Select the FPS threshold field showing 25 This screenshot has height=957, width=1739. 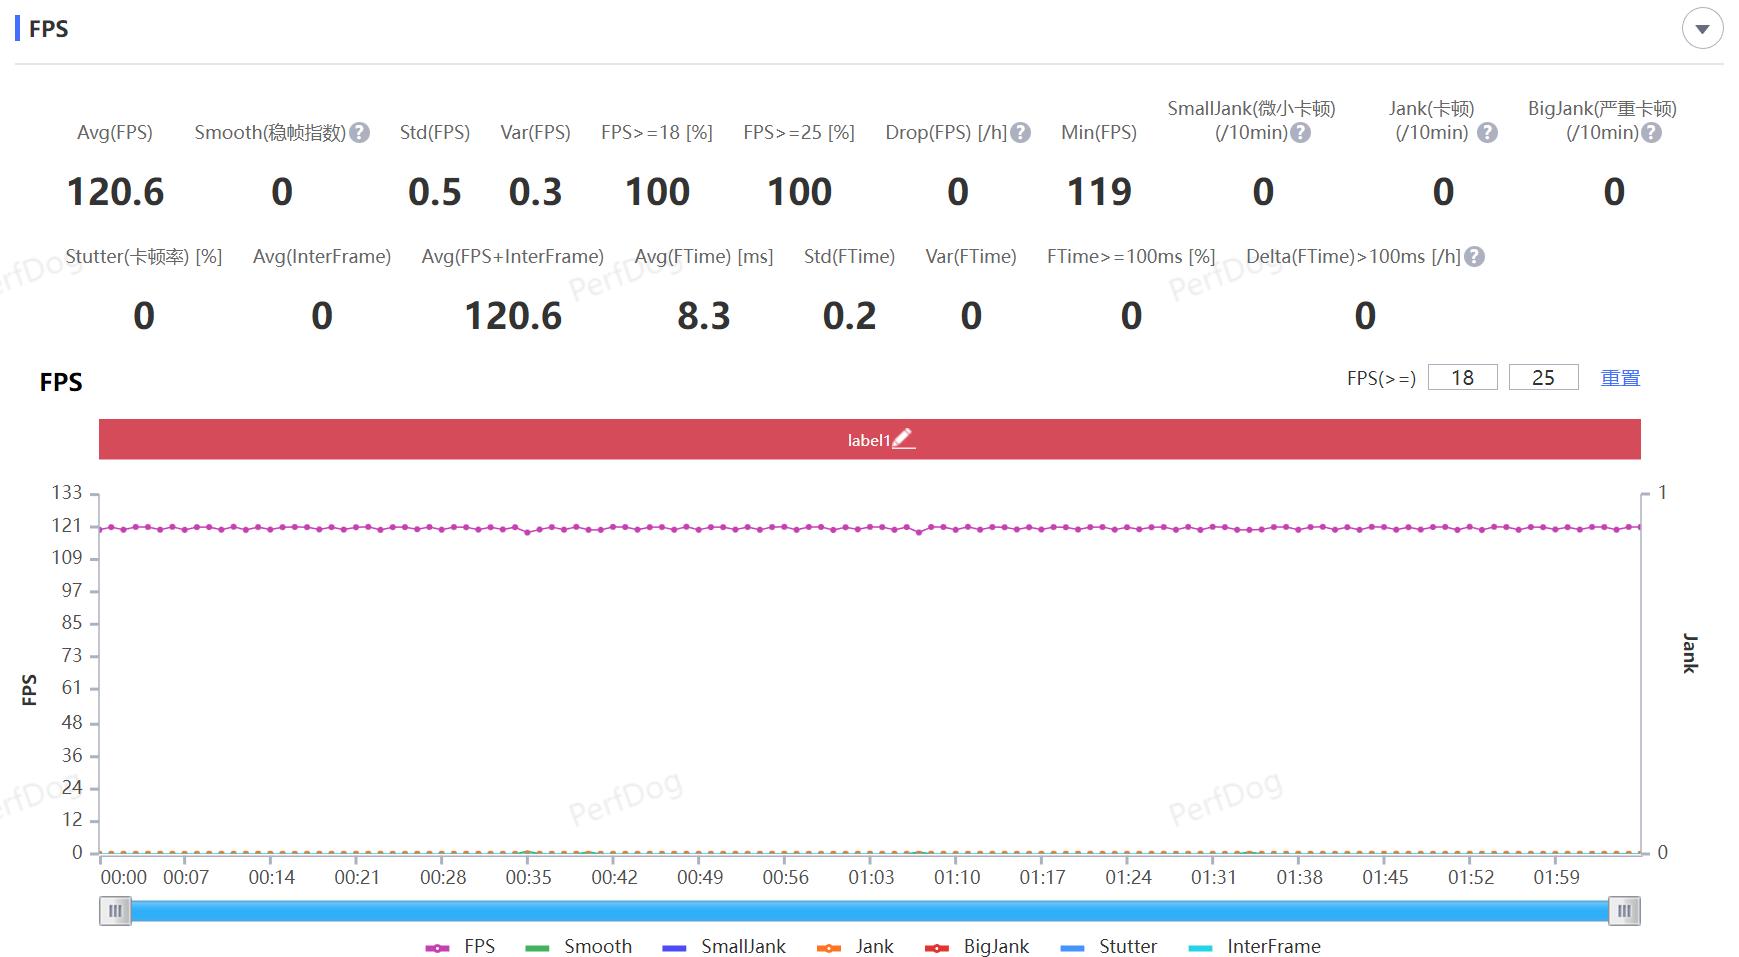[1543, 377]
